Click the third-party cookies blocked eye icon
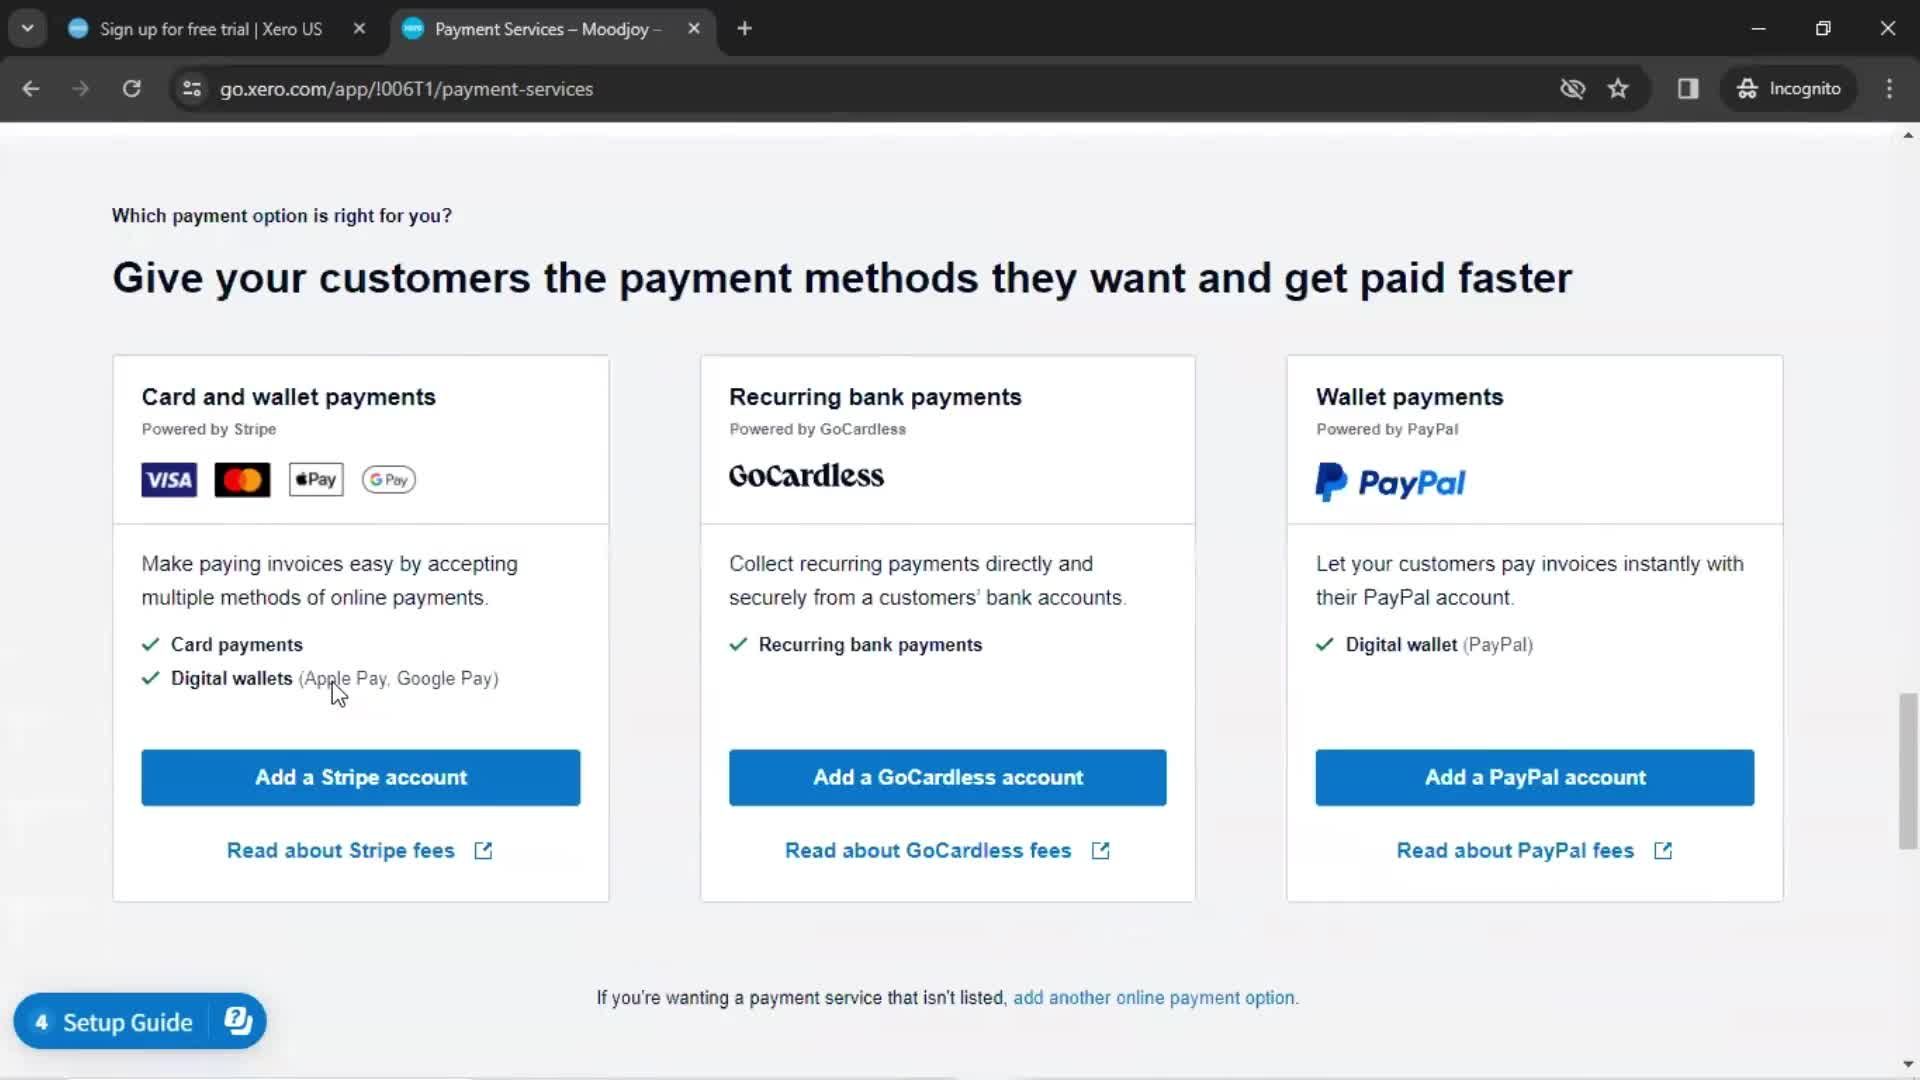The width and height of the screenshot is (1920, 1080). pos(1572,89)
